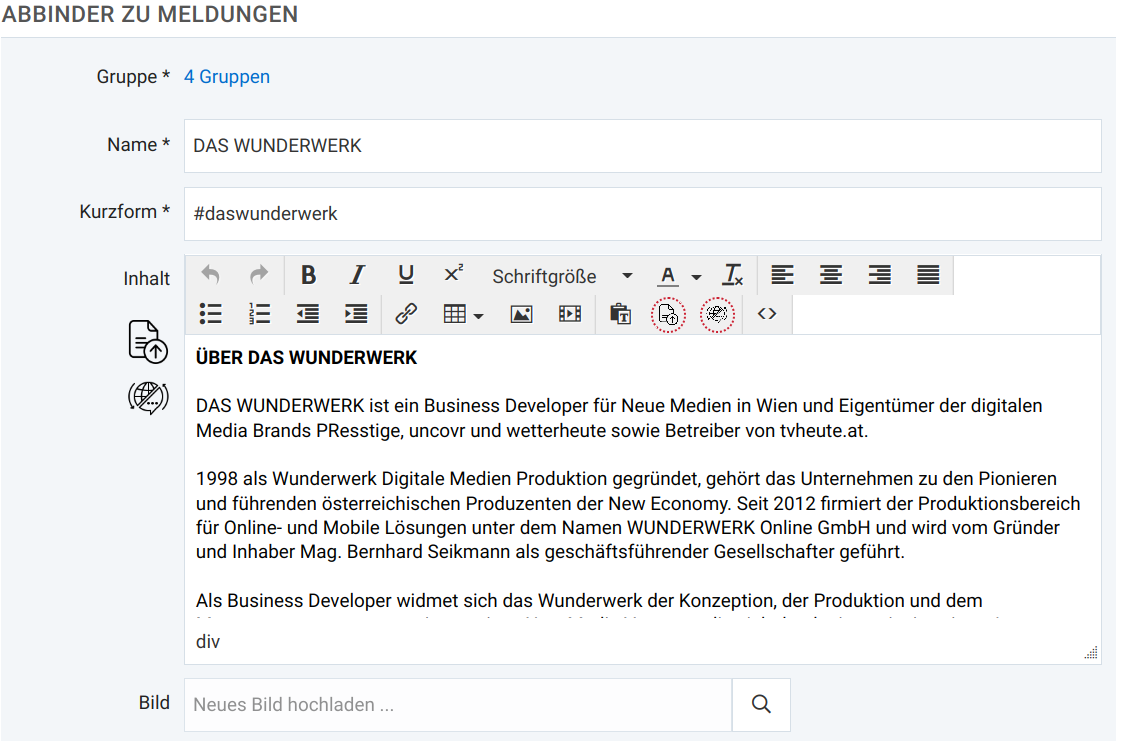Insert a video with the media icon
The height and width of the screenshot is (741, 1123).
click(x=569, y=313)
